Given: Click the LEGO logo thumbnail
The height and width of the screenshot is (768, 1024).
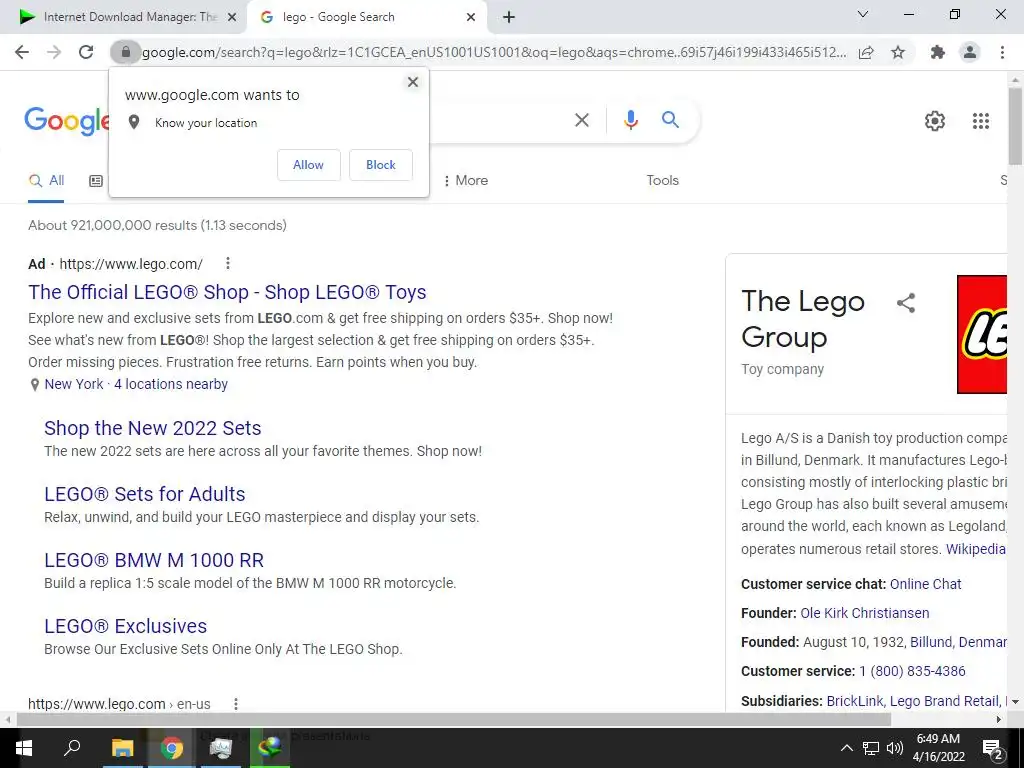Looking at the screenshot, I should click(x=982, y=334).
